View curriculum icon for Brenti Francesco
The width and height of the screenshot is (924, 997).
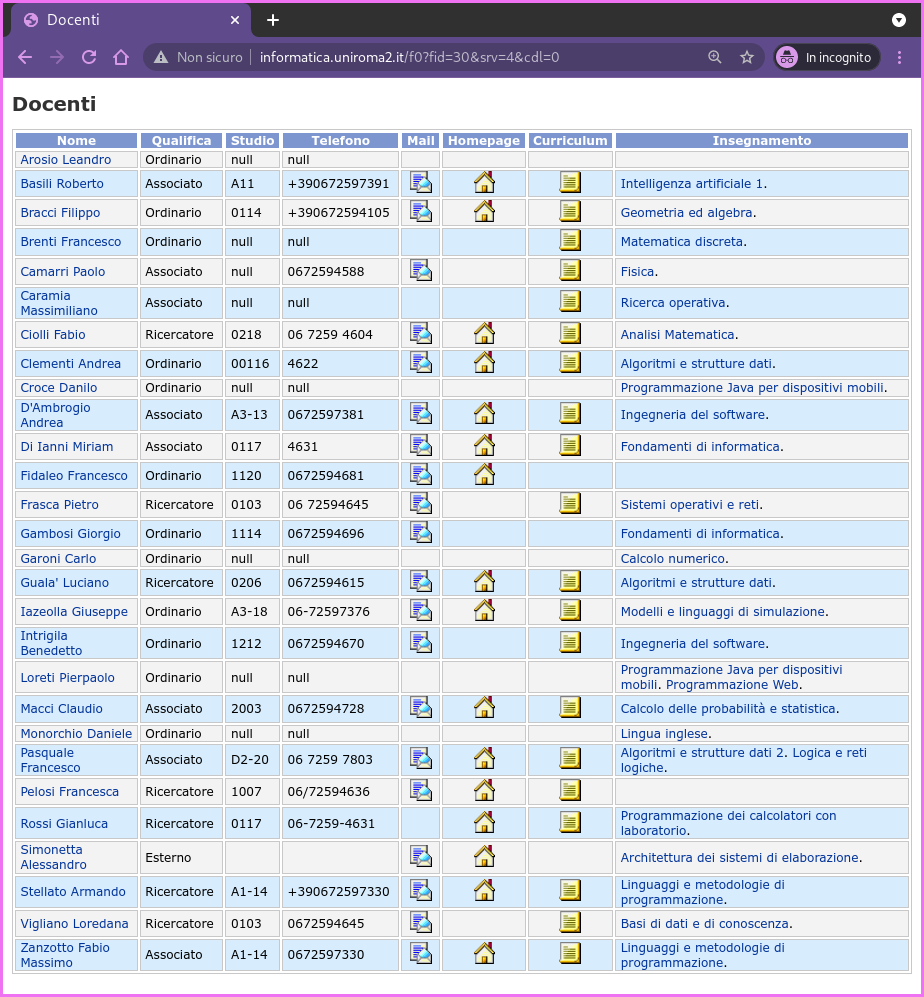570,240
